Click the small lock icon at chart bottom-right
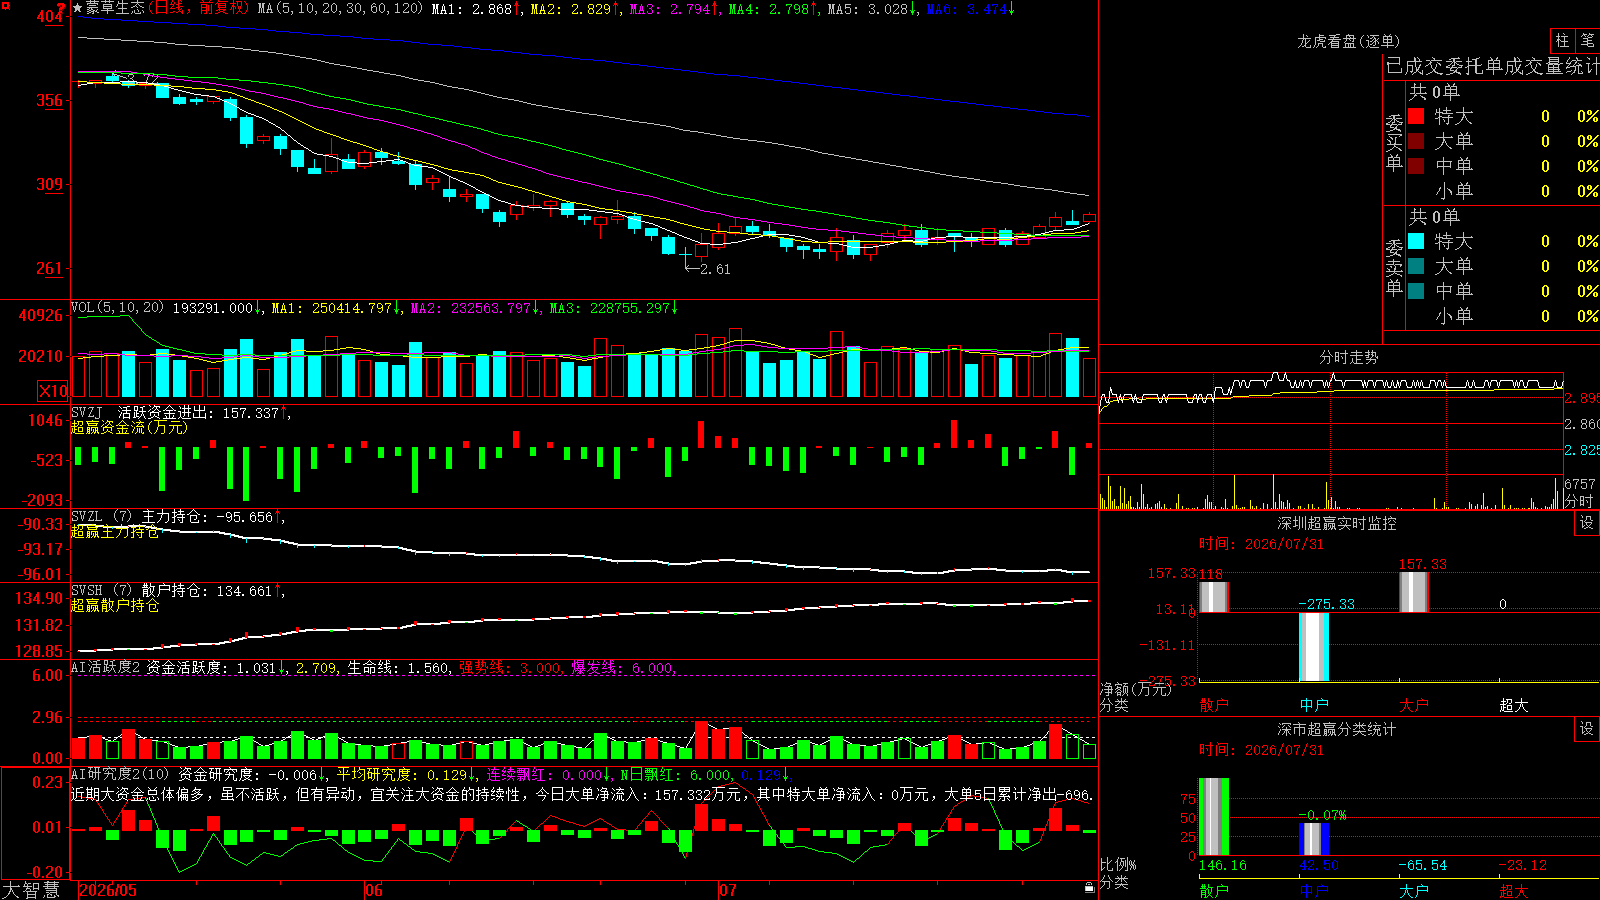The height and width of the screenshot is (900, 1600). (x=1090, y=887)
